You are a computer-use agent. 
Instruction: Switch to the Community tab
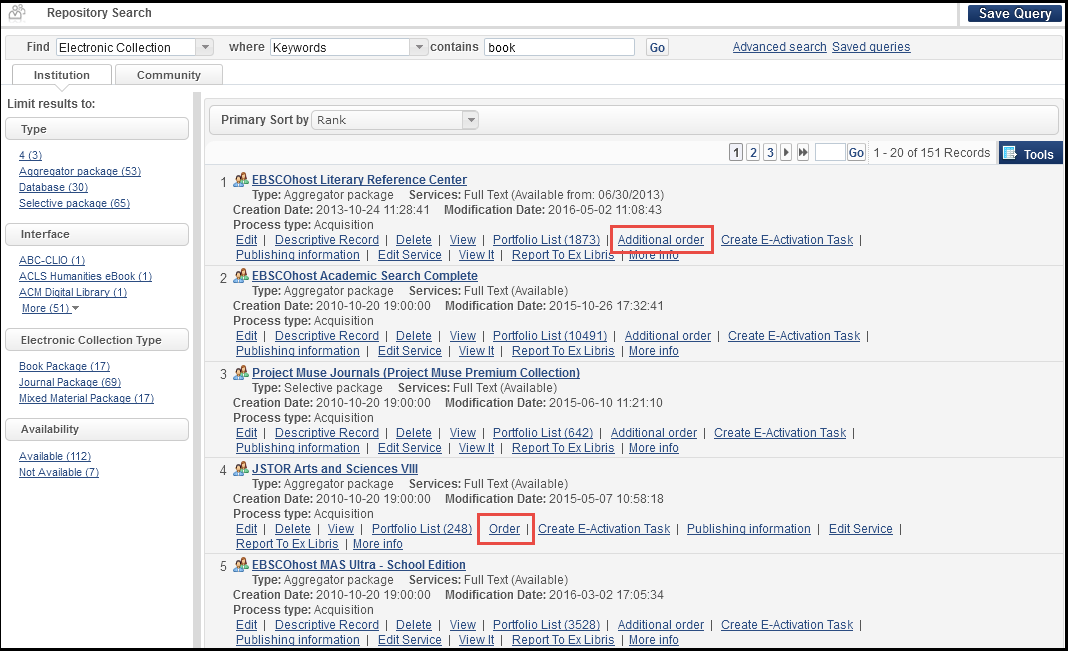(169, 75)
